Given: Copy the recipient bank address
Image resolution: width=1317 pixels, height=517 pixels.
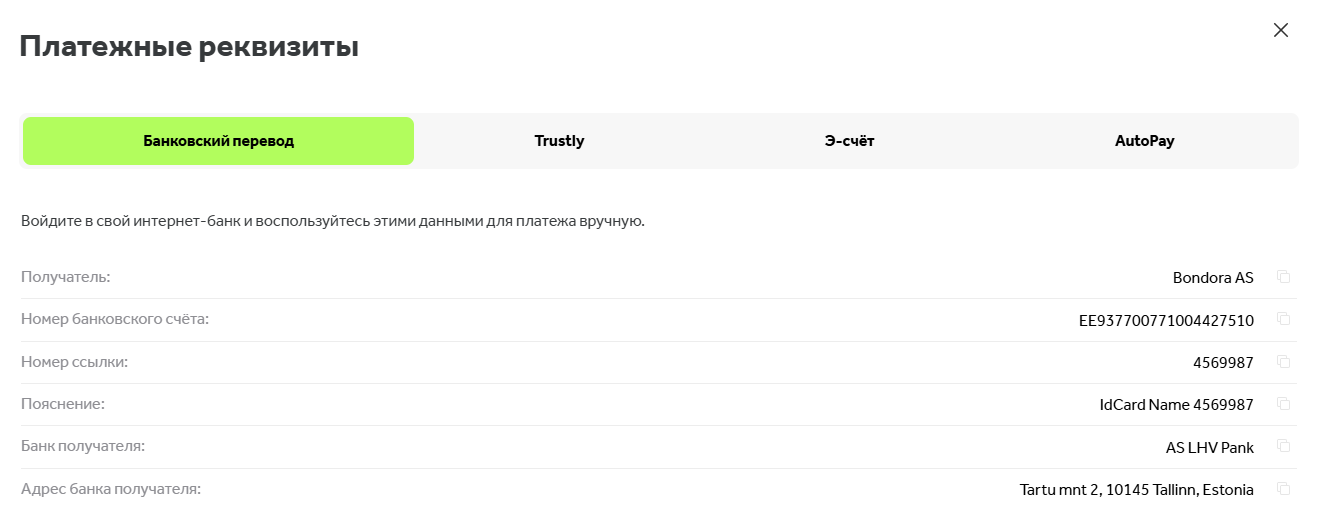Looking at the screenshot, I should (x=1284, y=489).
